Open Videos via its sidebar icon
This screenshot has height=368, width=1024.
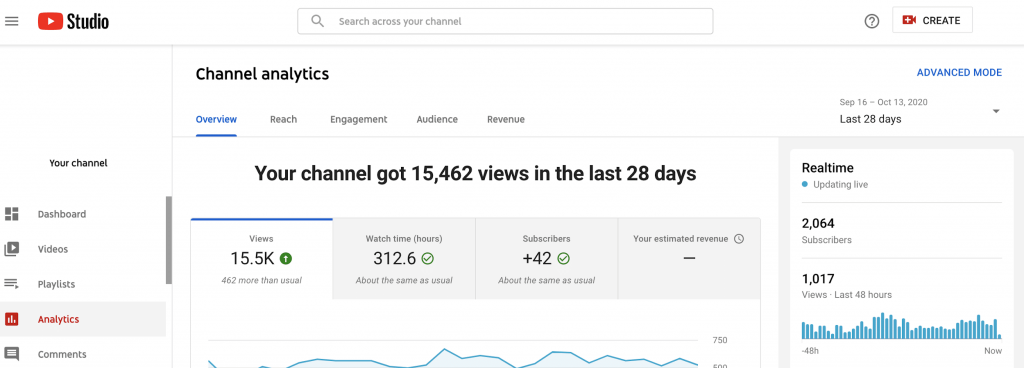click(x=11, y=249)
